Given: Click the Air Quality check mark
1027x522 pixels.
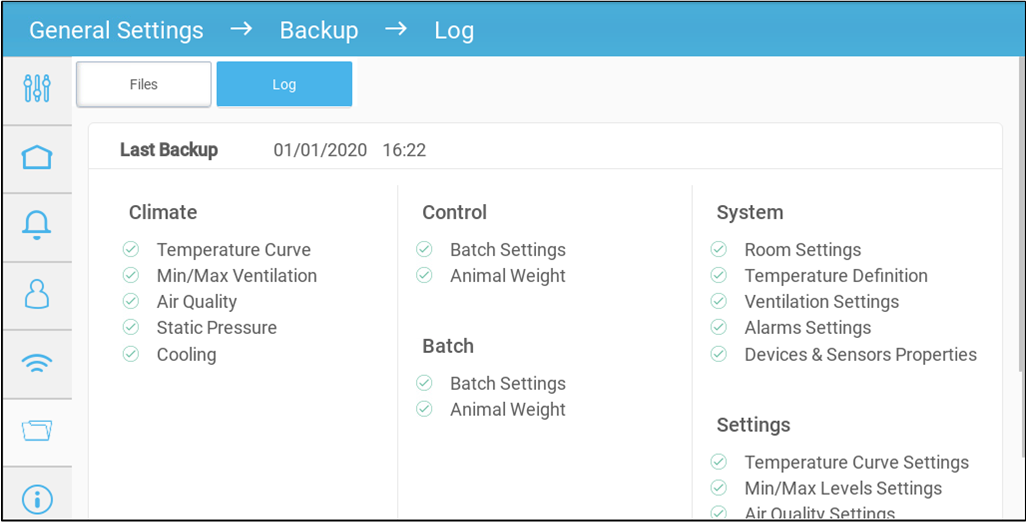Looking at the screenshot, I should tap(131, 302).
